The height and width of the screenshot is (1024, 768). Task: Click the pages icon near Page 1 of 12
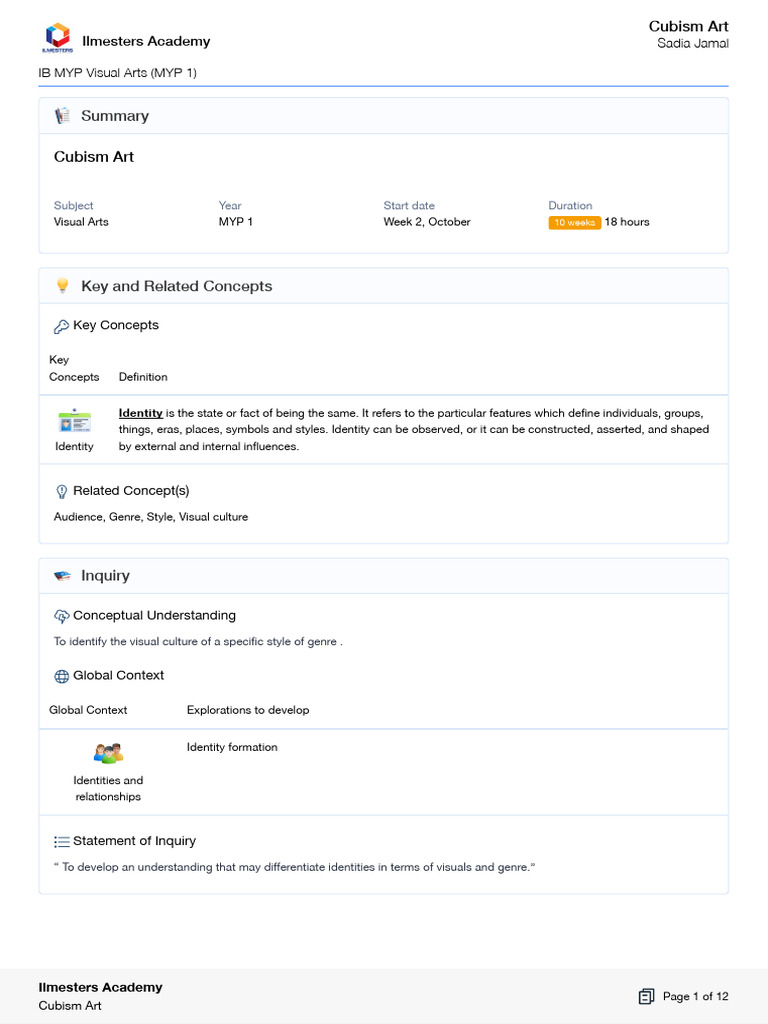pyautogui.click(x=646, y=996)
